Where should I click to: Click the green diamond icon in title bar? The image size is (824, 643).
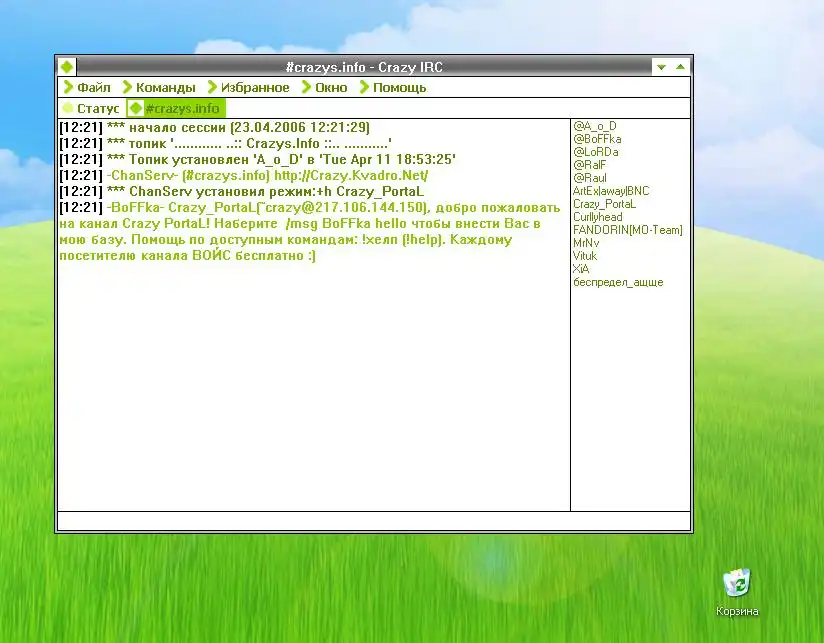66,67
